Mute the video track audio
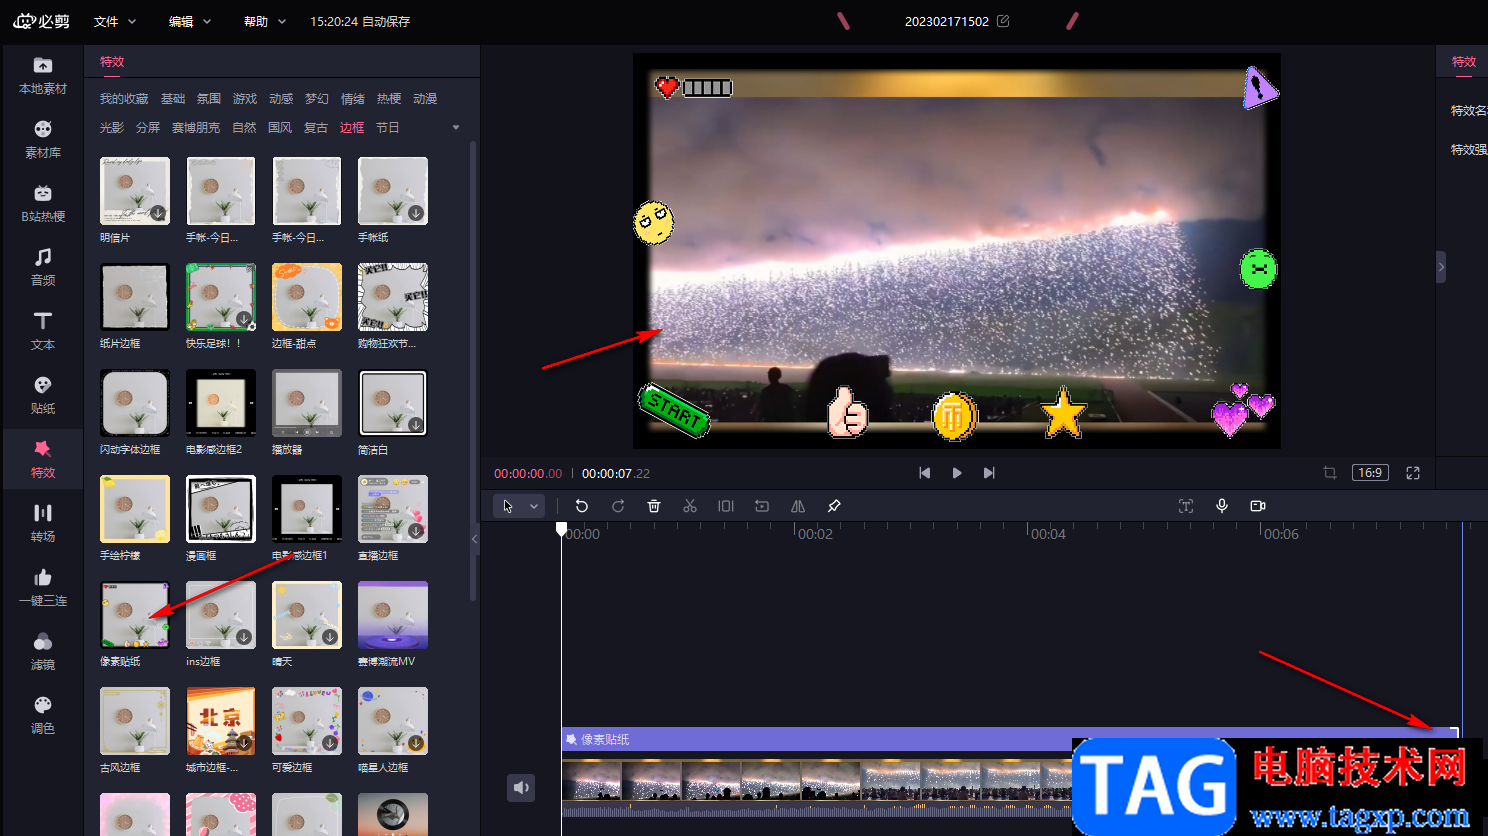 tap(521, 788)
